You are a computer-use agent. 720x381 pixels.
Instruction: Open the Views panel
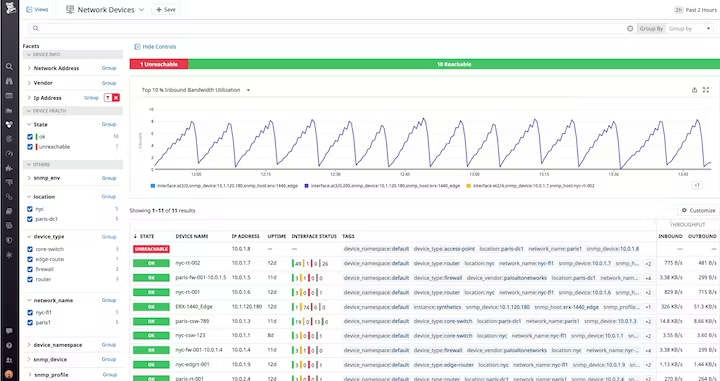[37, 10]
